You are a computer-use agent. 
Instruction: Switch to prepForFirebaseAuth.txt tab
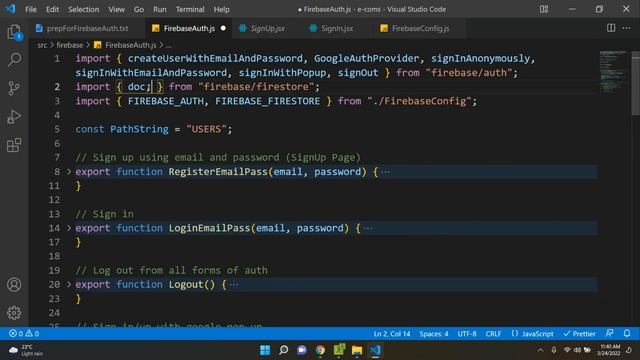coord(87,28)
